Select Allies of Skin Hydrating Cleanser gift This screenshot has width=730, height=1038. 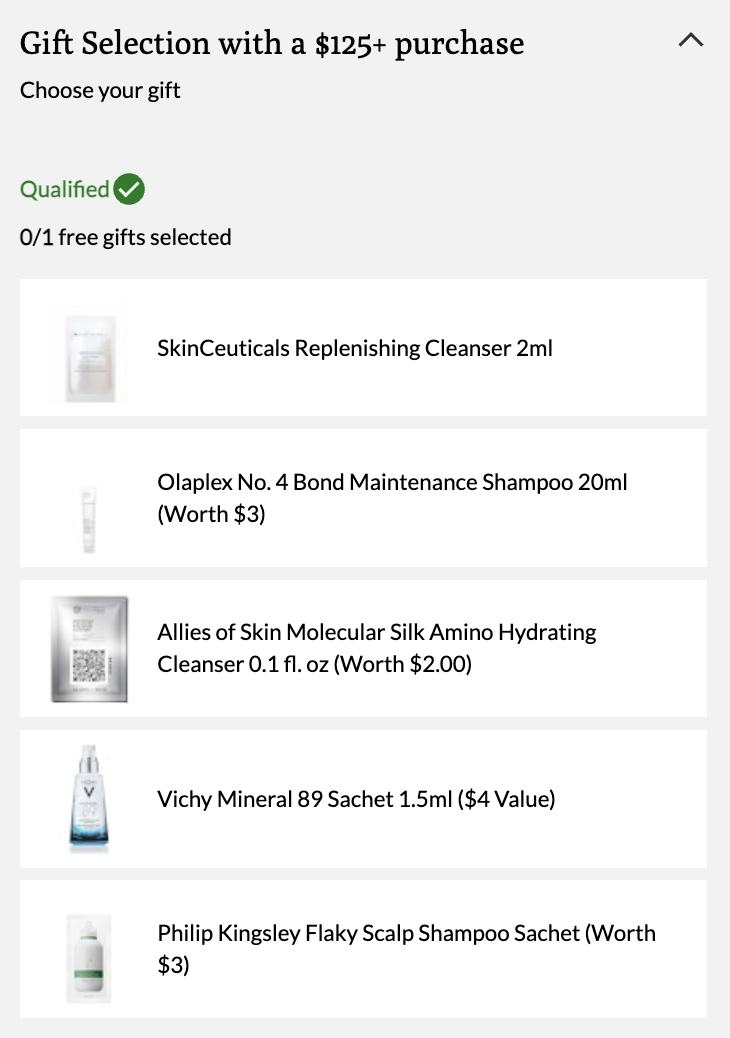[363, 648]
